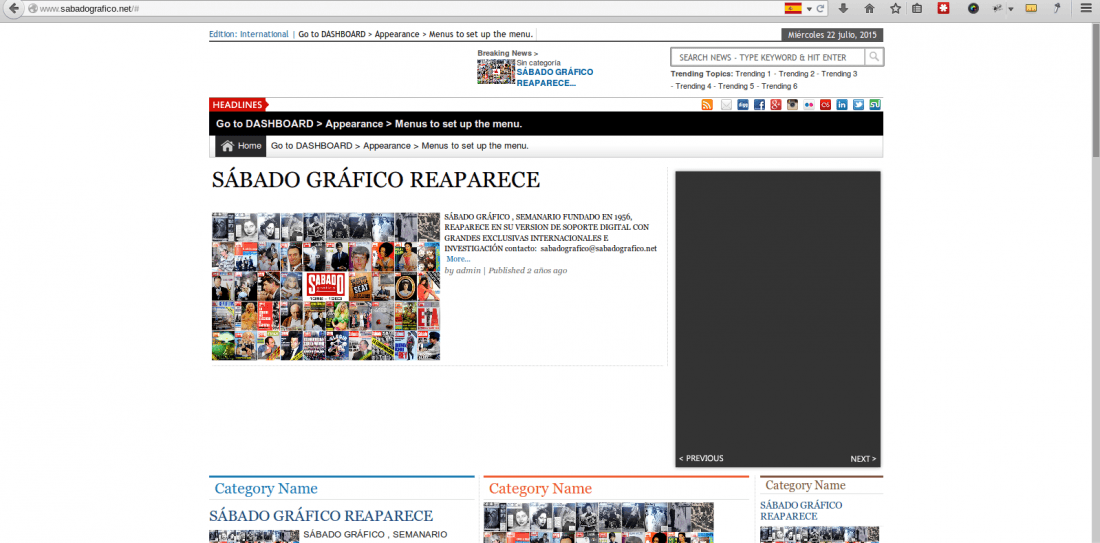Select Trending 1 topic
The height and width of the screenshot is (543, 1100).
pyautogui.click(x=753, y=74)
